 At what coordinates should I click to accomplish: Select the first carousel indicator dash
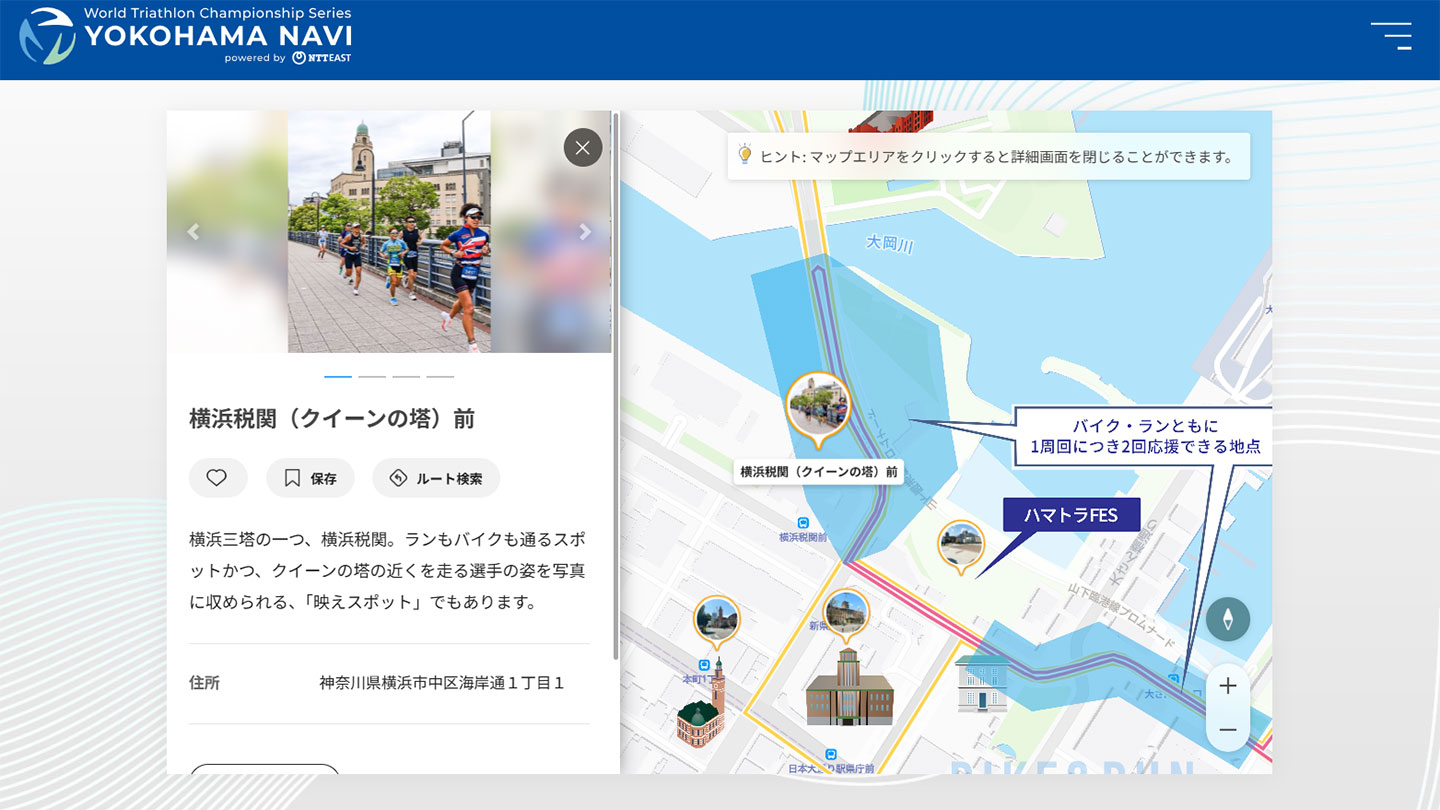pos(338,377)
